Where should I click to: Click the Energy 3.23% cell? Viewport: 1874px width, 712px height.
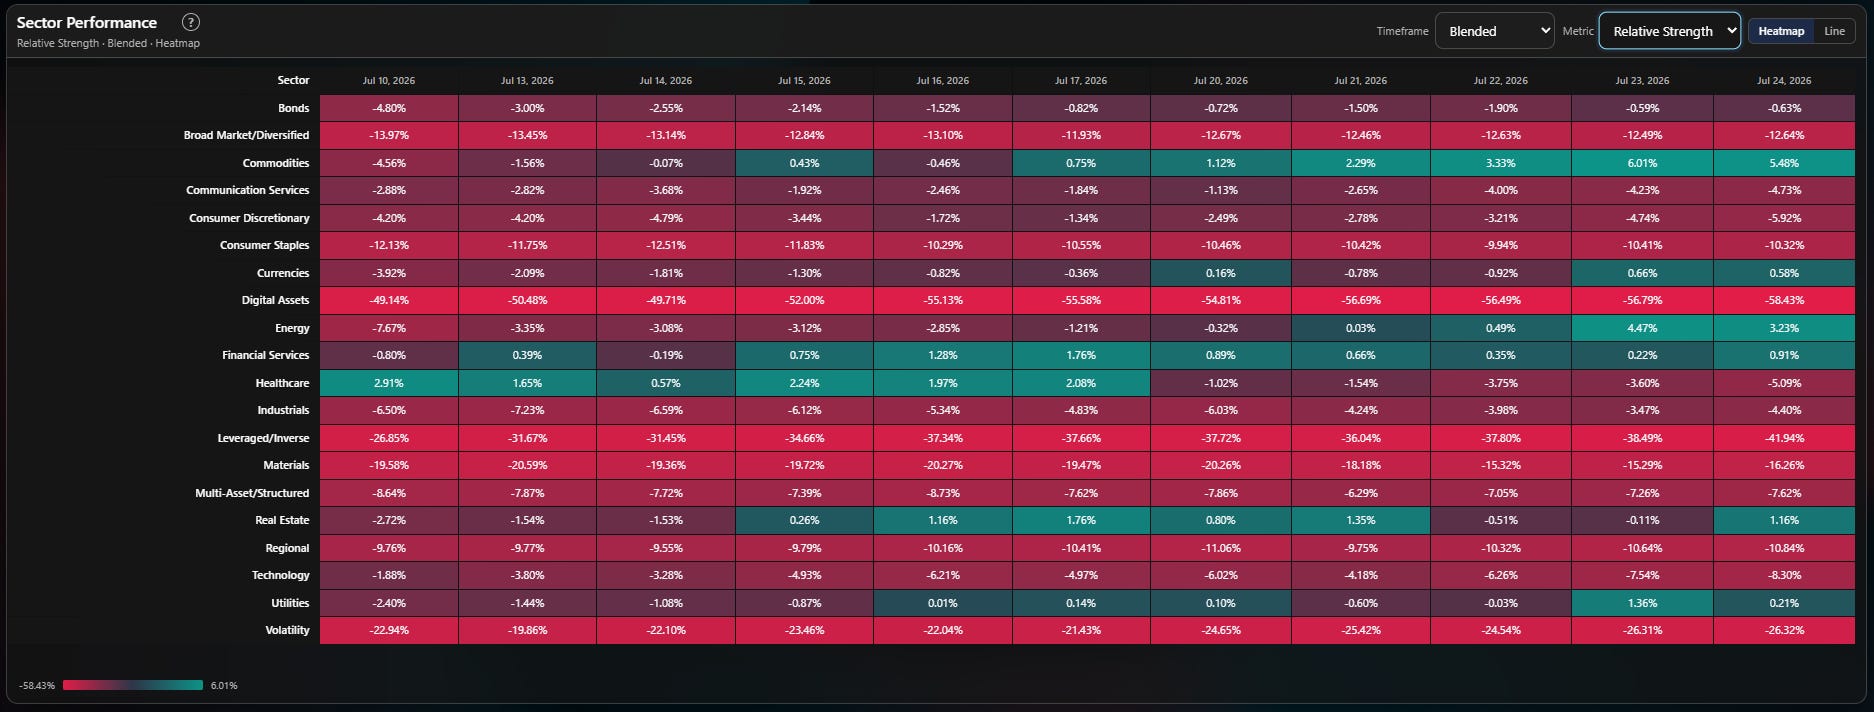[1784, 328]
